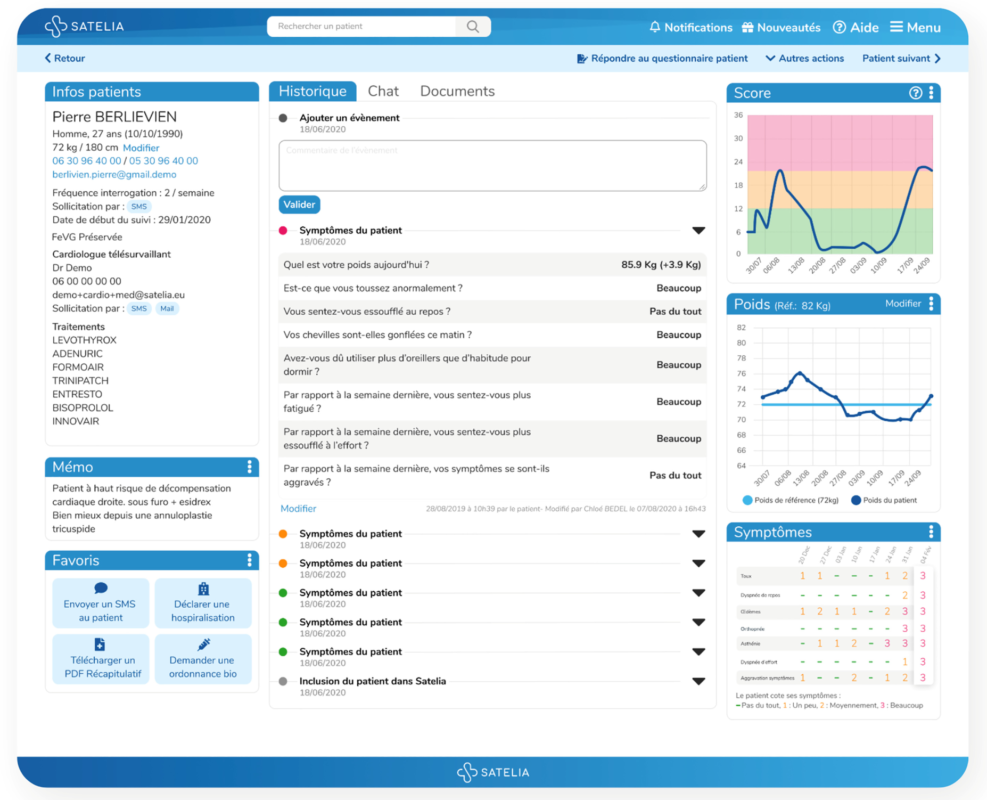Expand Inclusion du patient dans Satelia event

(x=699, y=681)
